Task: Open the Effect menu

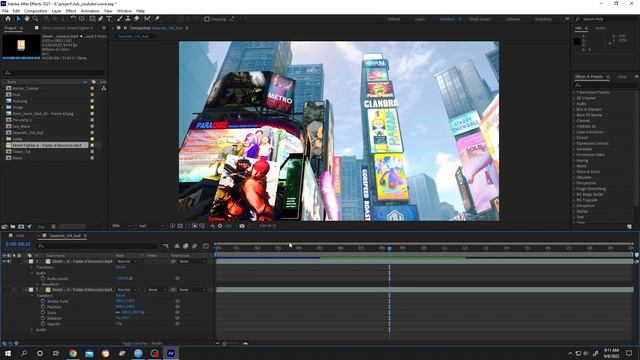Action: [x=71, y=11]
